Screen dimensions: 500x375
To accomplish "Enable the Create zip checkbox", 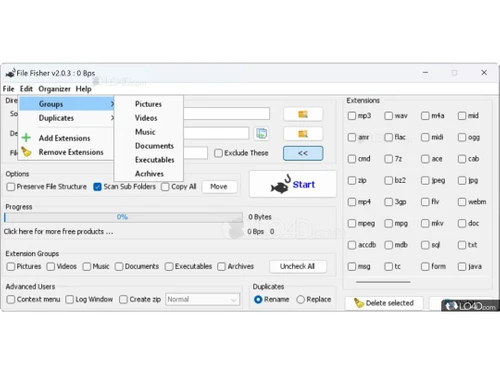I will click(123, 299).
